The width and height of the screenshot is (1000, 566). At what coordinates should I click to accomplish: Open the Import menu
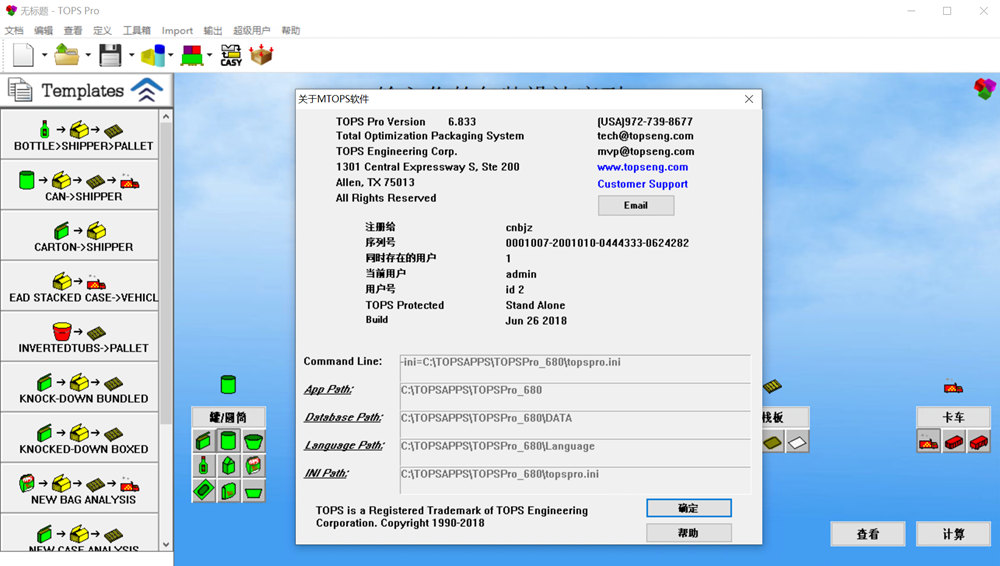(177, 30)
